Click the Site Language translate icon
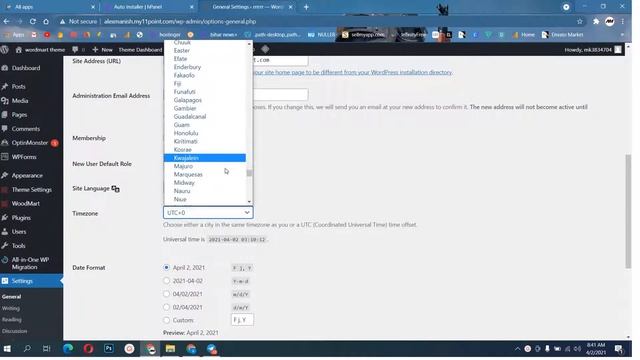640x360 pixels. point(116,189)
